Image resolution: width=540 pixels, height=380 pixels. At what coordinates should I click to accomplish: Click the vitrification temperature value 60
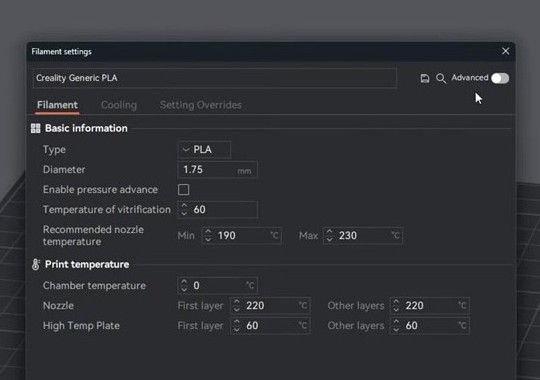tap(199, 209)
